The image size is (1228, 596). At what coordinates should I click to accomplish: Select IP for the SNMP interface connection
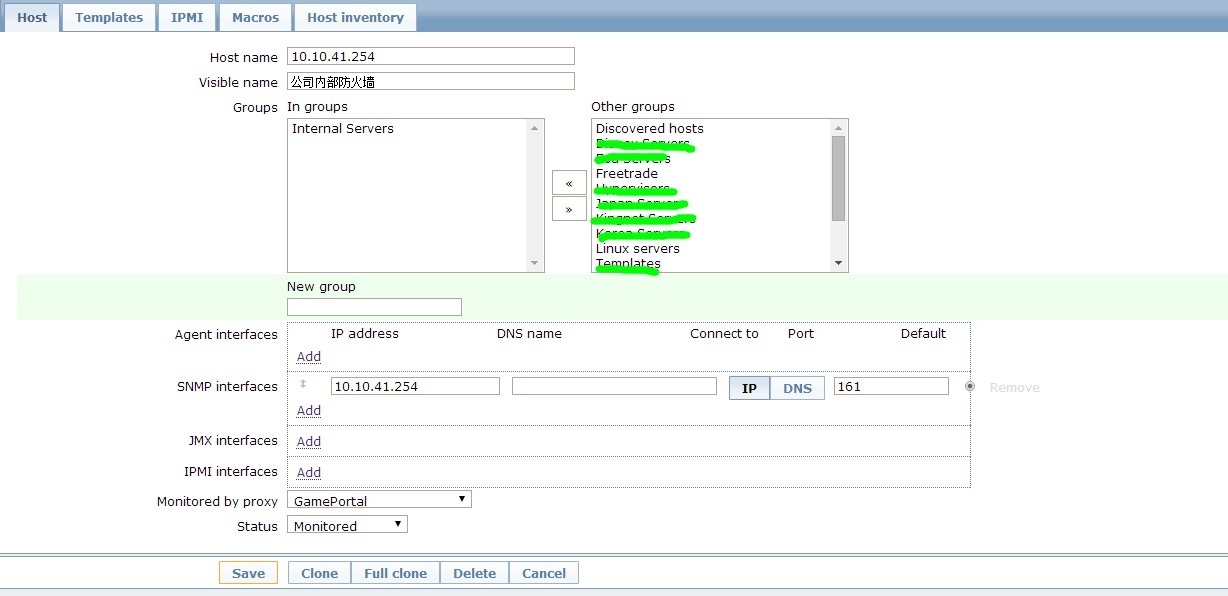(748, 387)
